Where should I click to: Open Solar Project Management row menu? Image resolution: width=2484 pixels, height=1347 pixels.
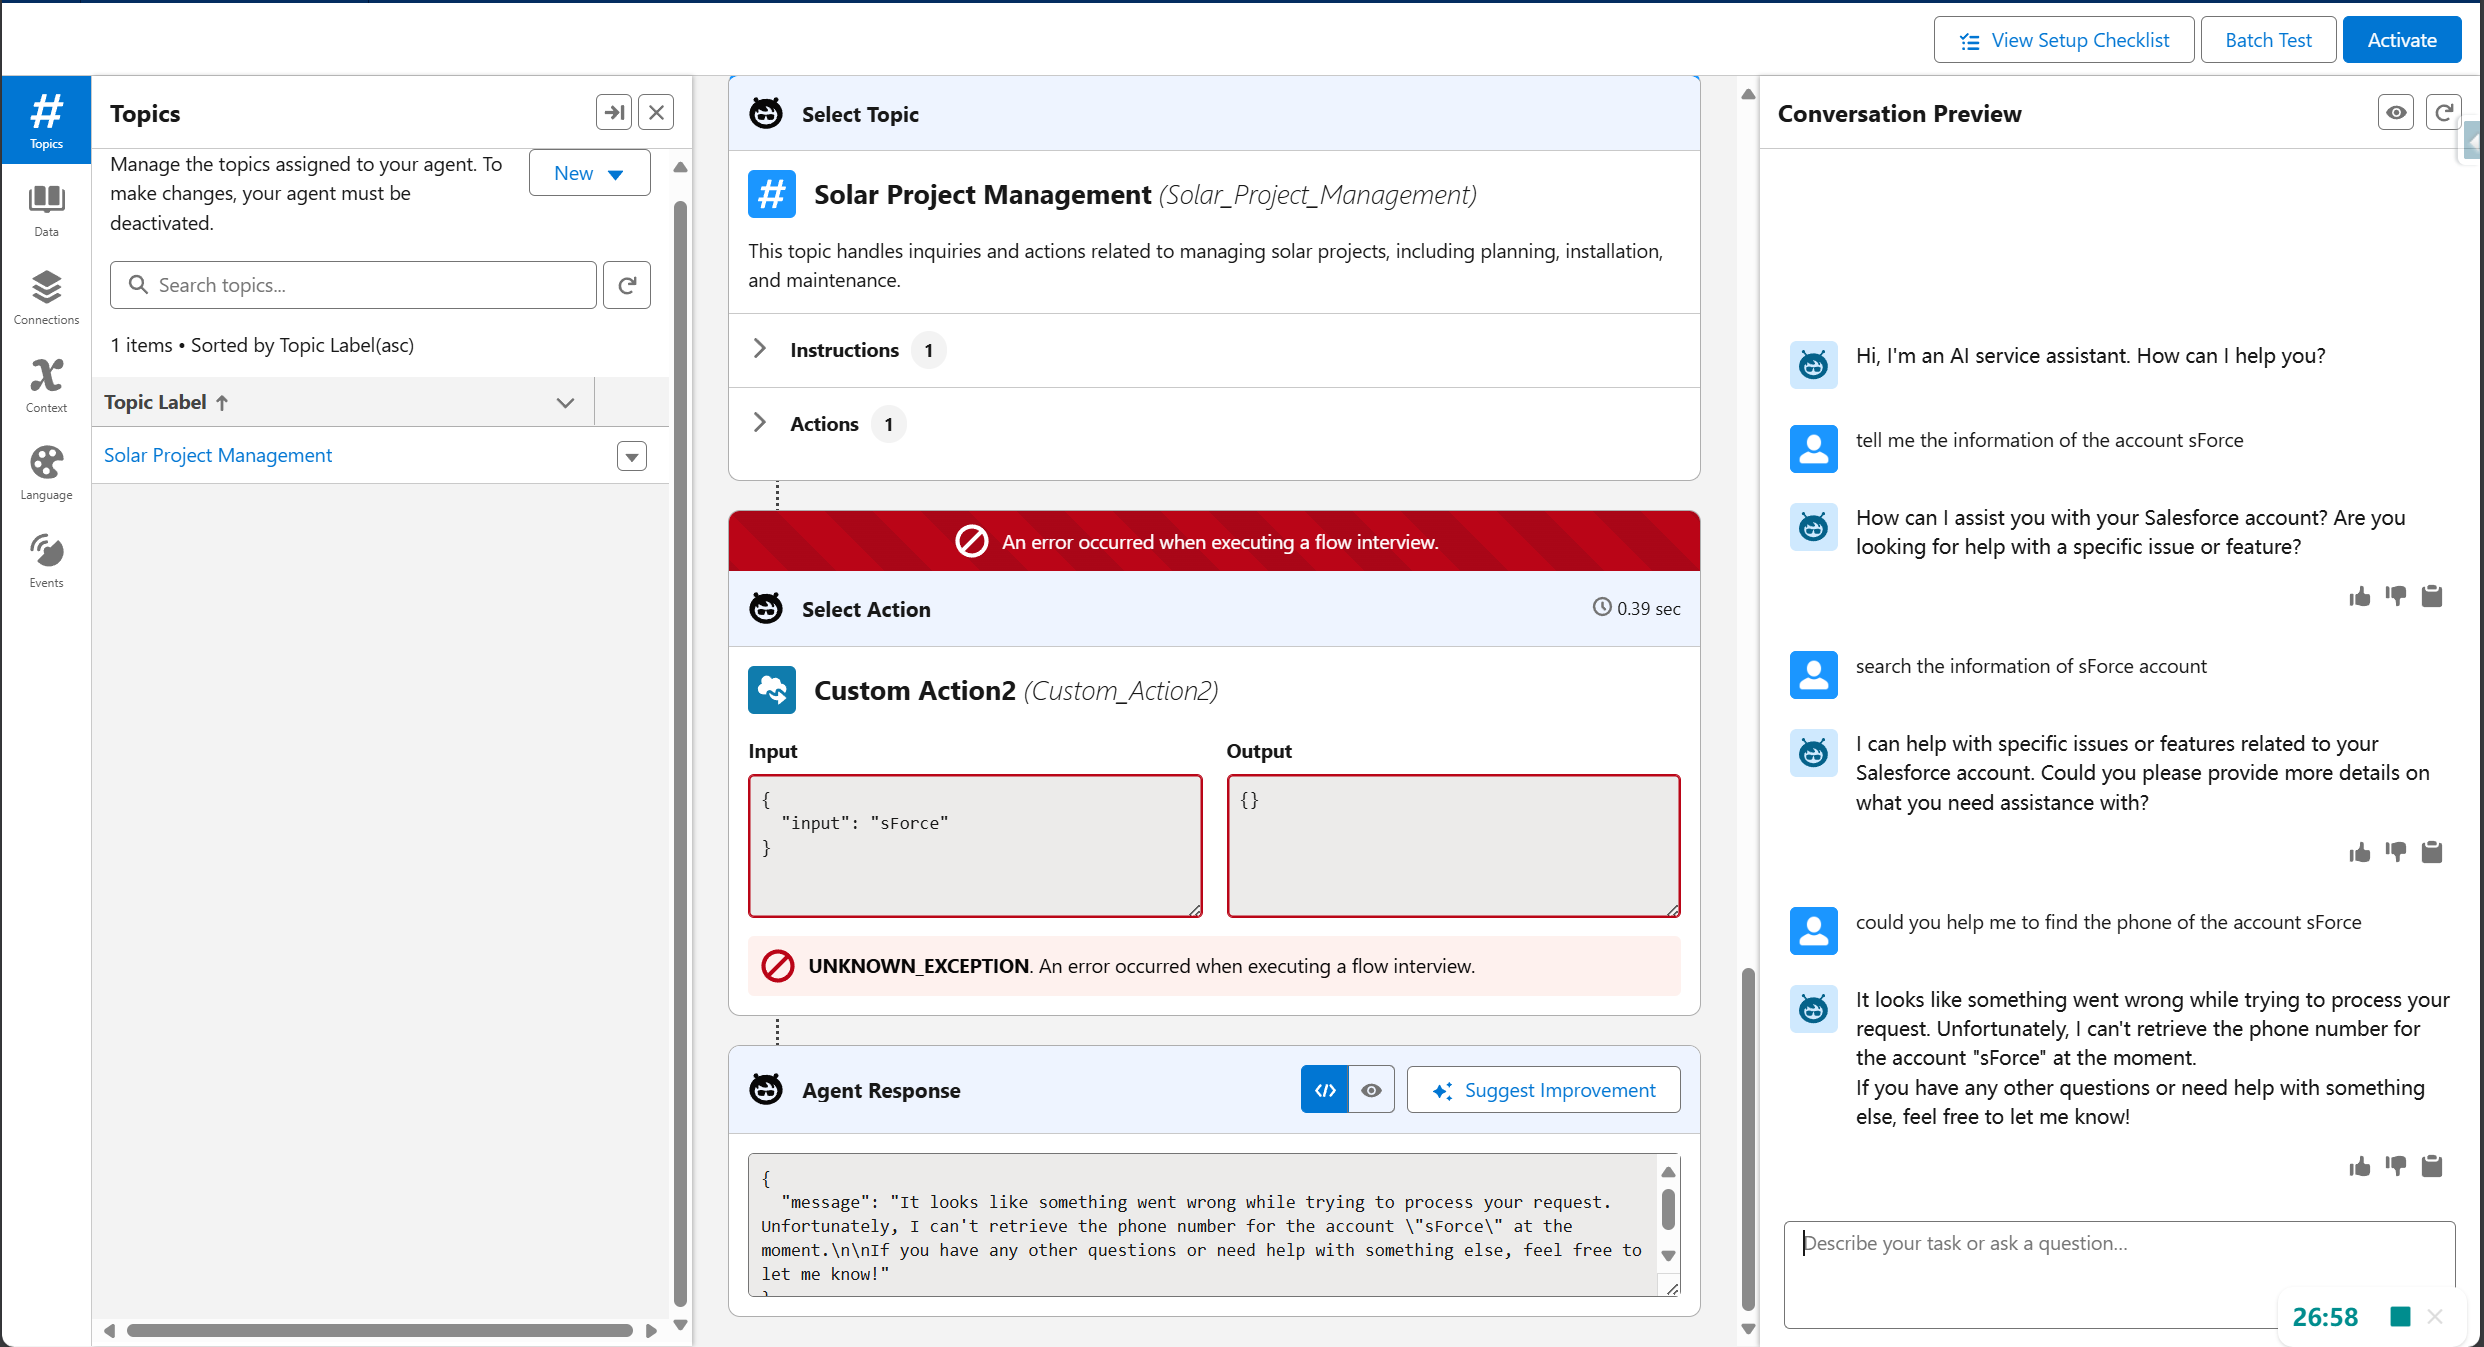click(x=631, y=456)
